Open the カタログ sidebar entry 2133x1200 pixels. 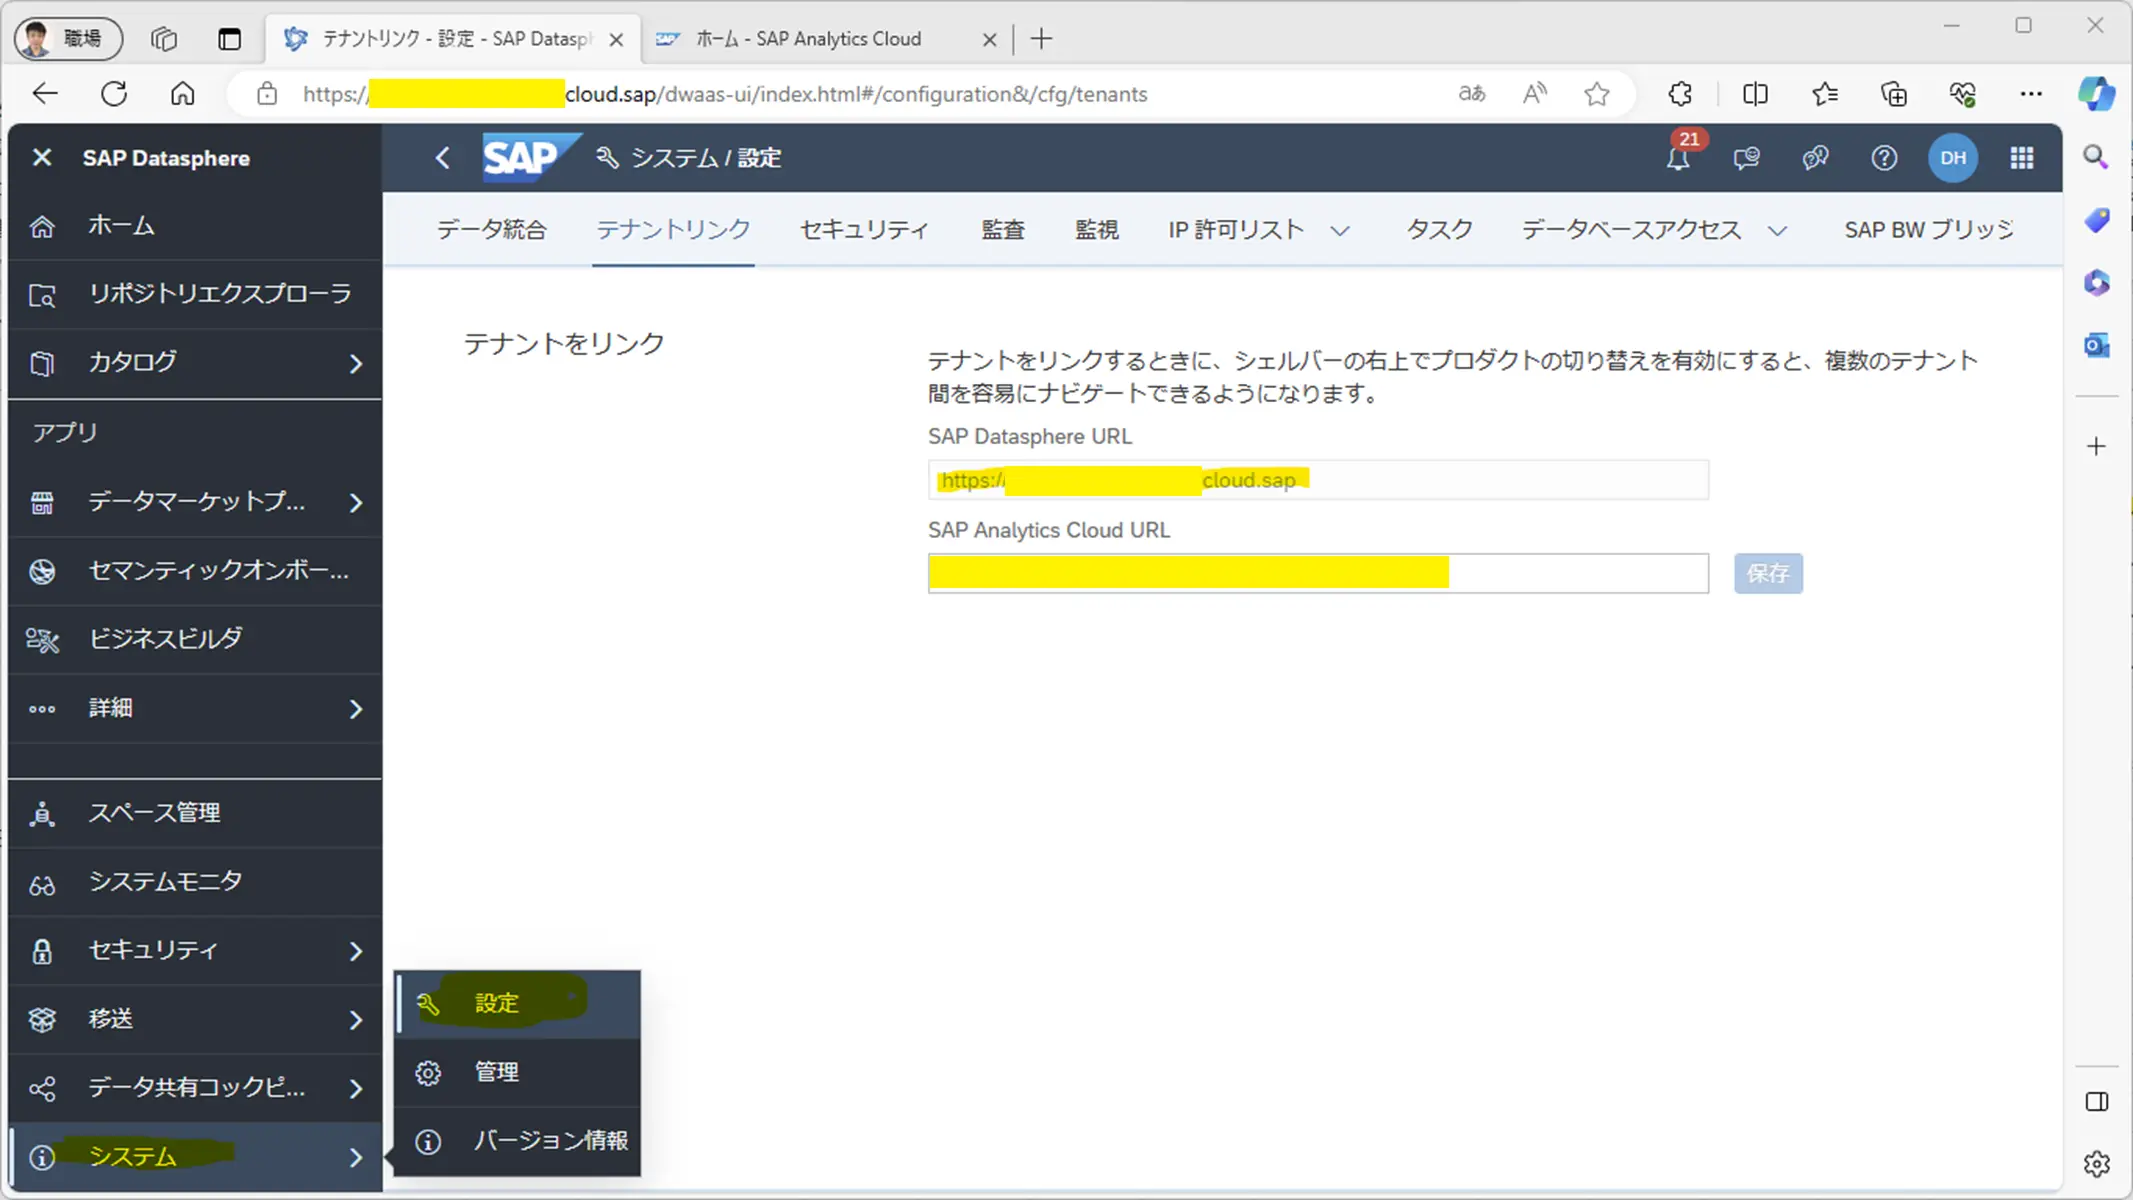tap(195, 362)
